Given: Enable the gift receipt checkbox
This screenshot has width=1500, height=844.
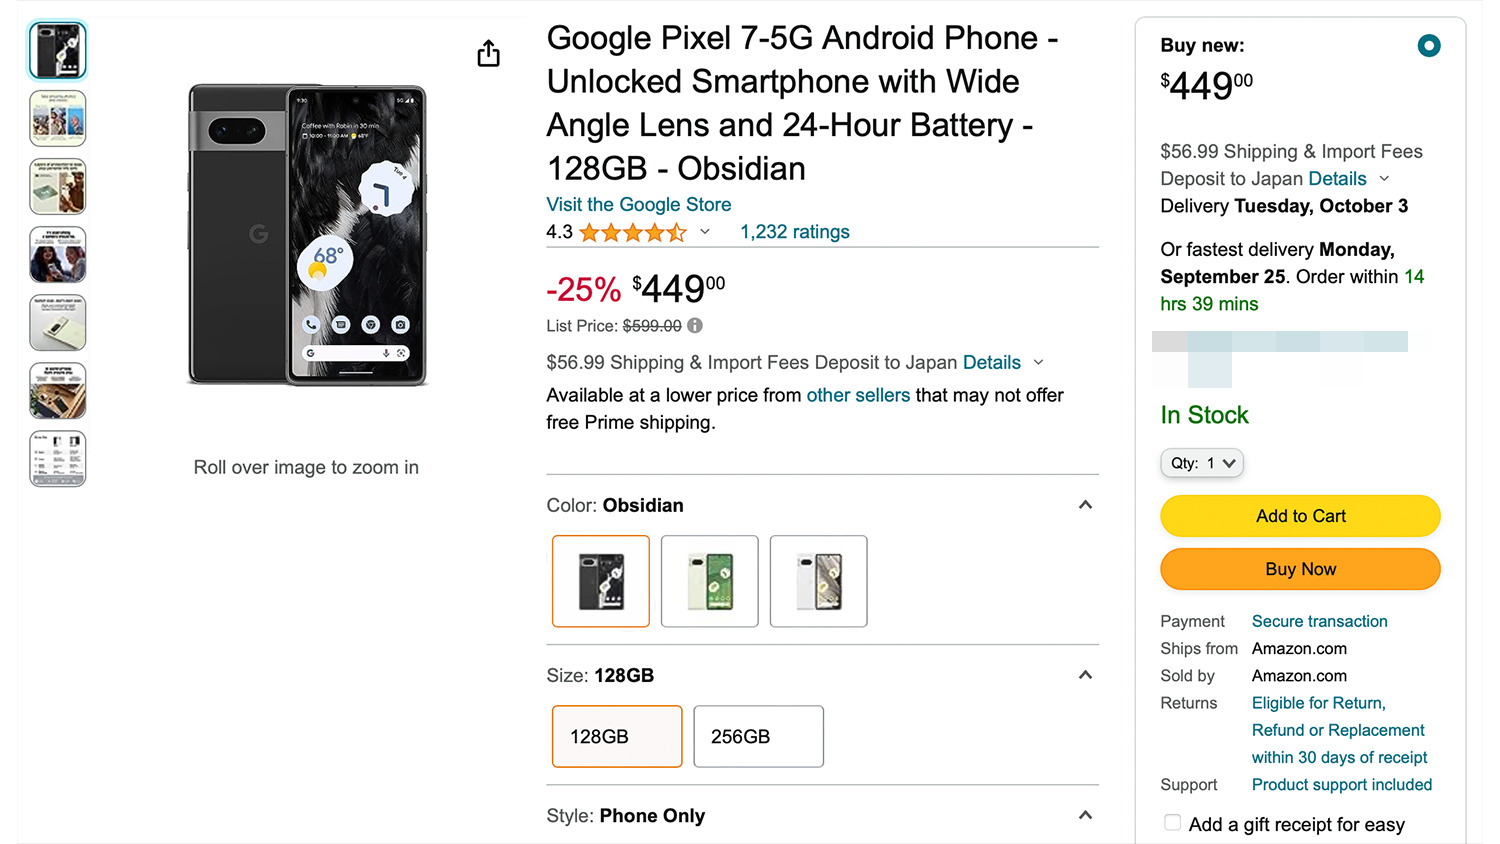Looking at the screenshot, I should (1172, 823).
